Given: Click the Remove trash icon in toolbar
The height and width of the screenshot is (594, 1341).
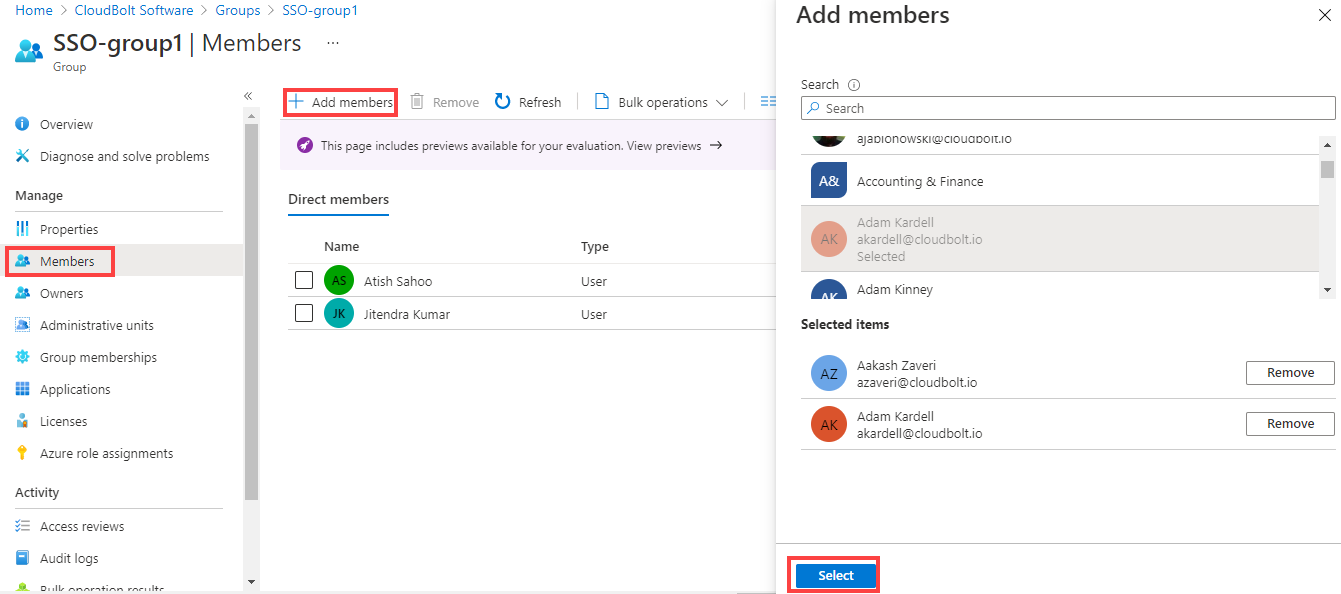Looking at the screenshot, I should 417,102.
